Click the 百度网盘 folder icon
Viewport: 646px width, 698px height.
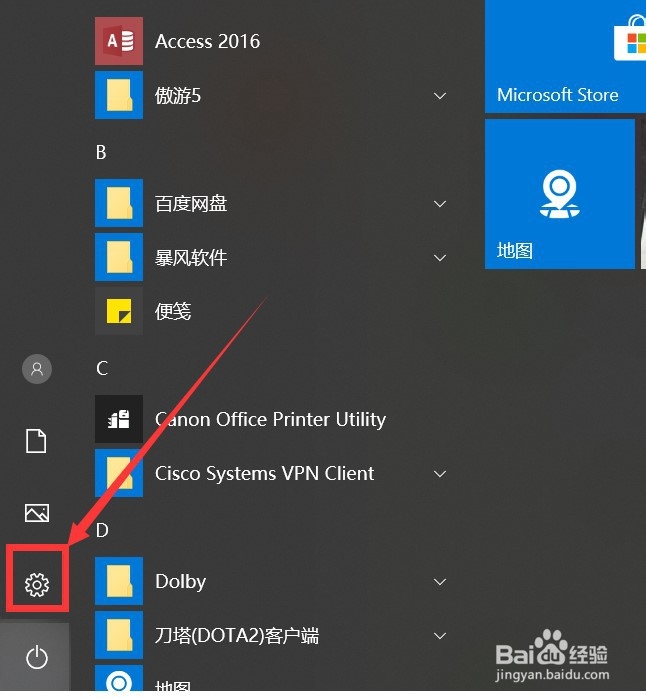[119, 203]
